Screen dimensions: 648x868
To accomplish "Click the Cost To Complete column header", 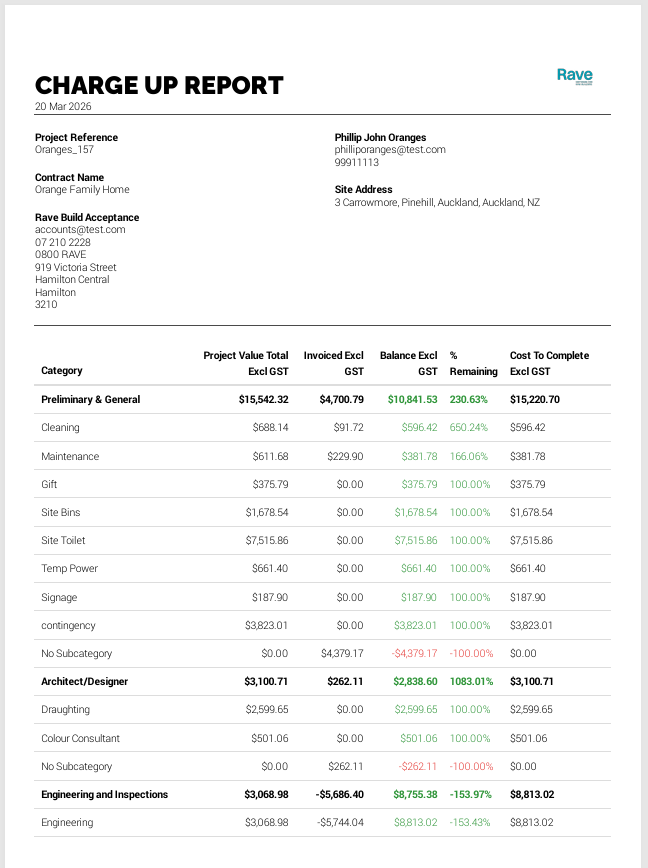I will coord(549,363).
